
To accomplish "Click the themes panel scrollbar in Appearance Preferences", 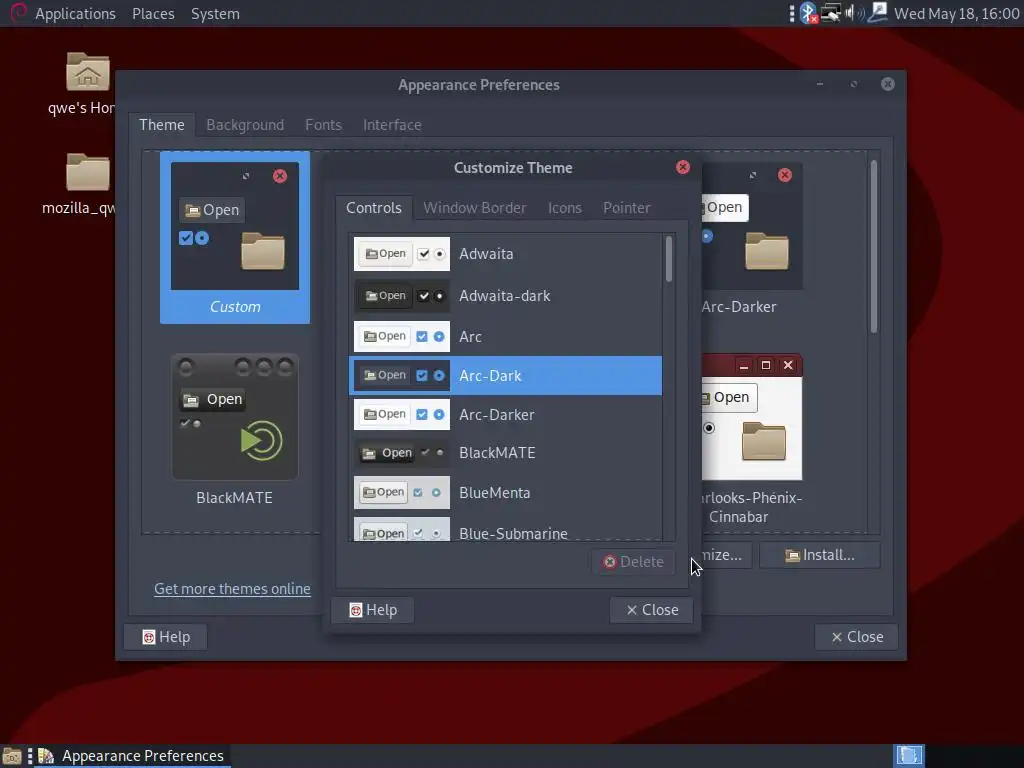I will coord(873,247).
